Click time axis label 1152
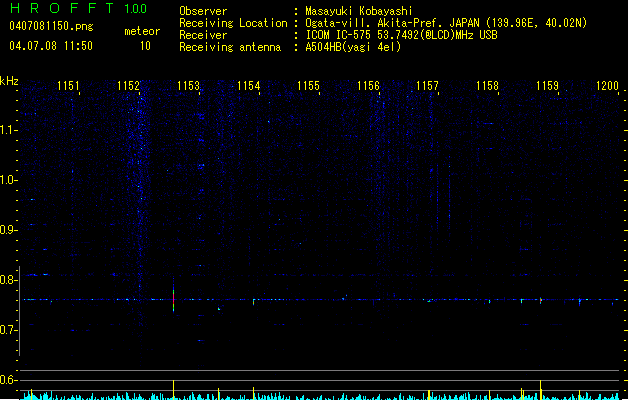This screenshot has height=400, width=629. [128, 86]
